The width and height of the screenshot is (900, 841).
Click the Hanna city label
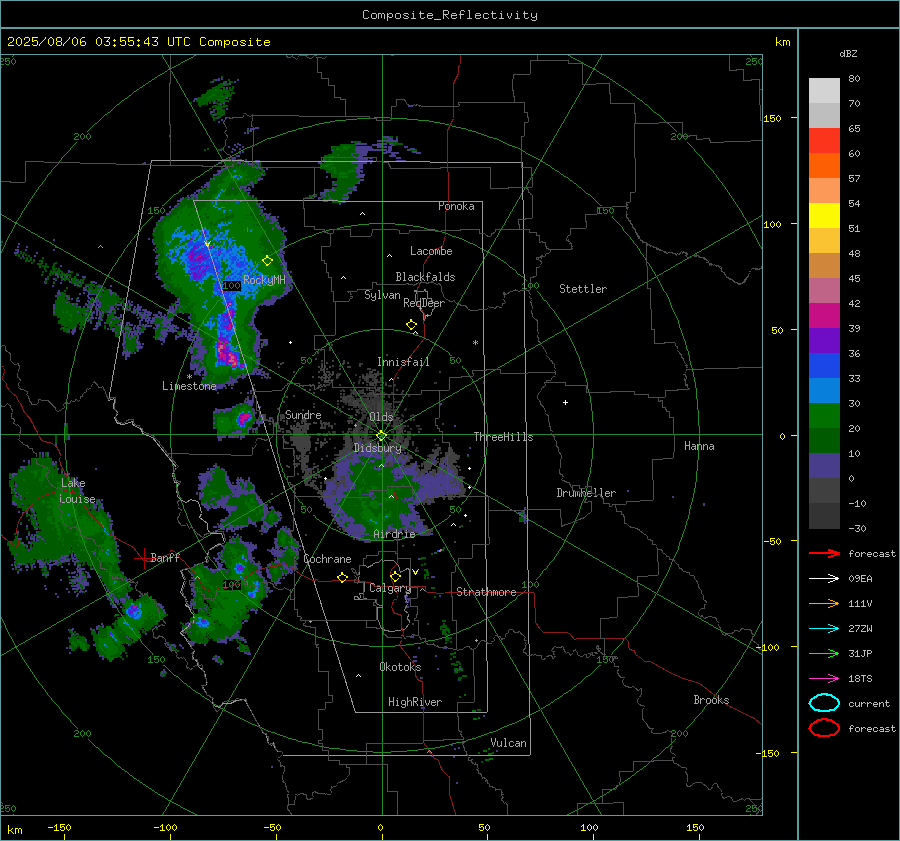(699, 446)
